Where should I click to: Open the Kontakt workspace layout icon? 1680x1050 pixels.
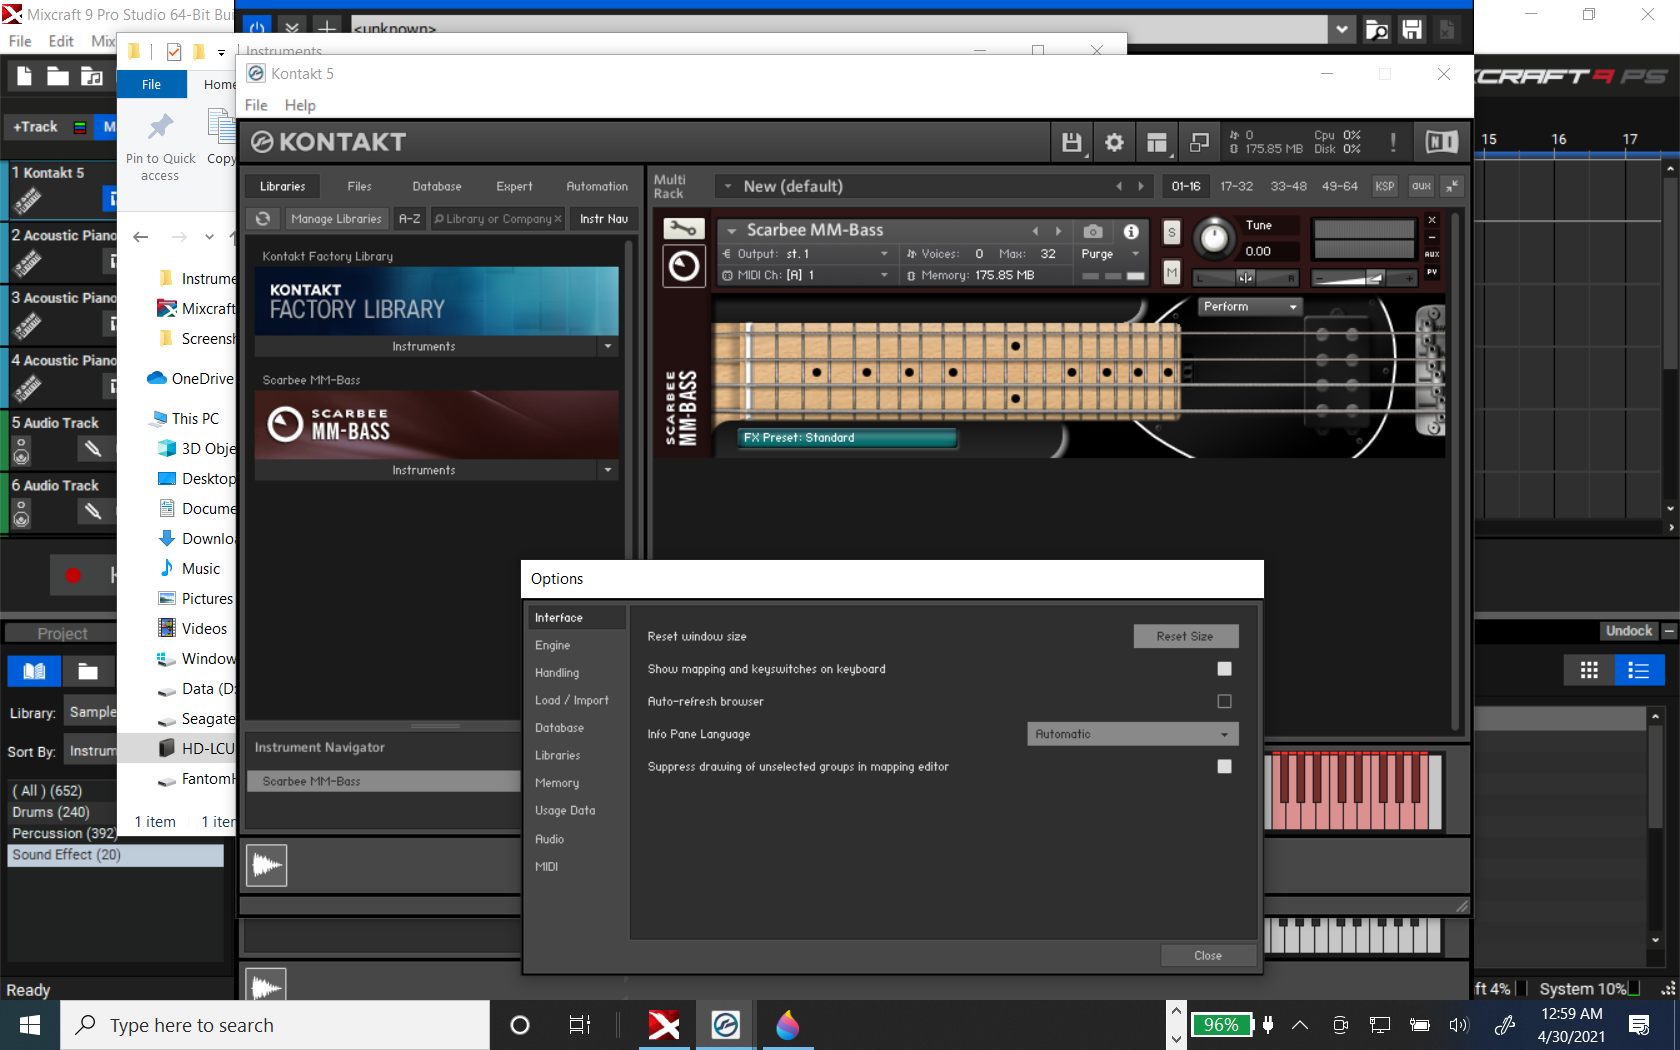pos(1157,143)
